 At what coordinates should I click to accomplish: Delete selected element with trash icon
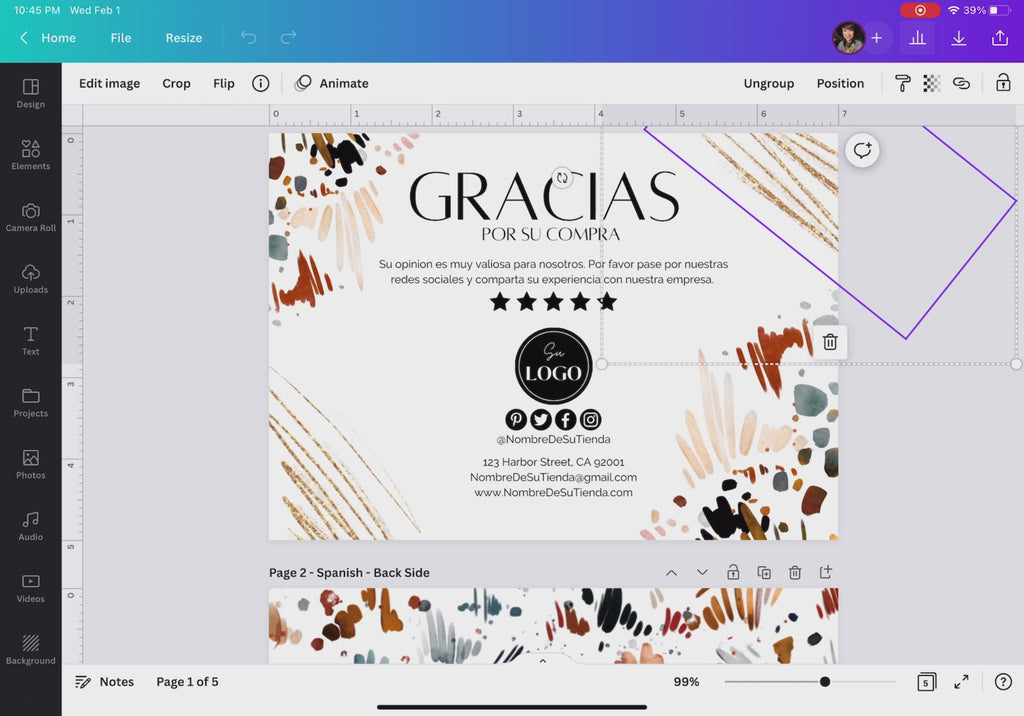[830, 342]
